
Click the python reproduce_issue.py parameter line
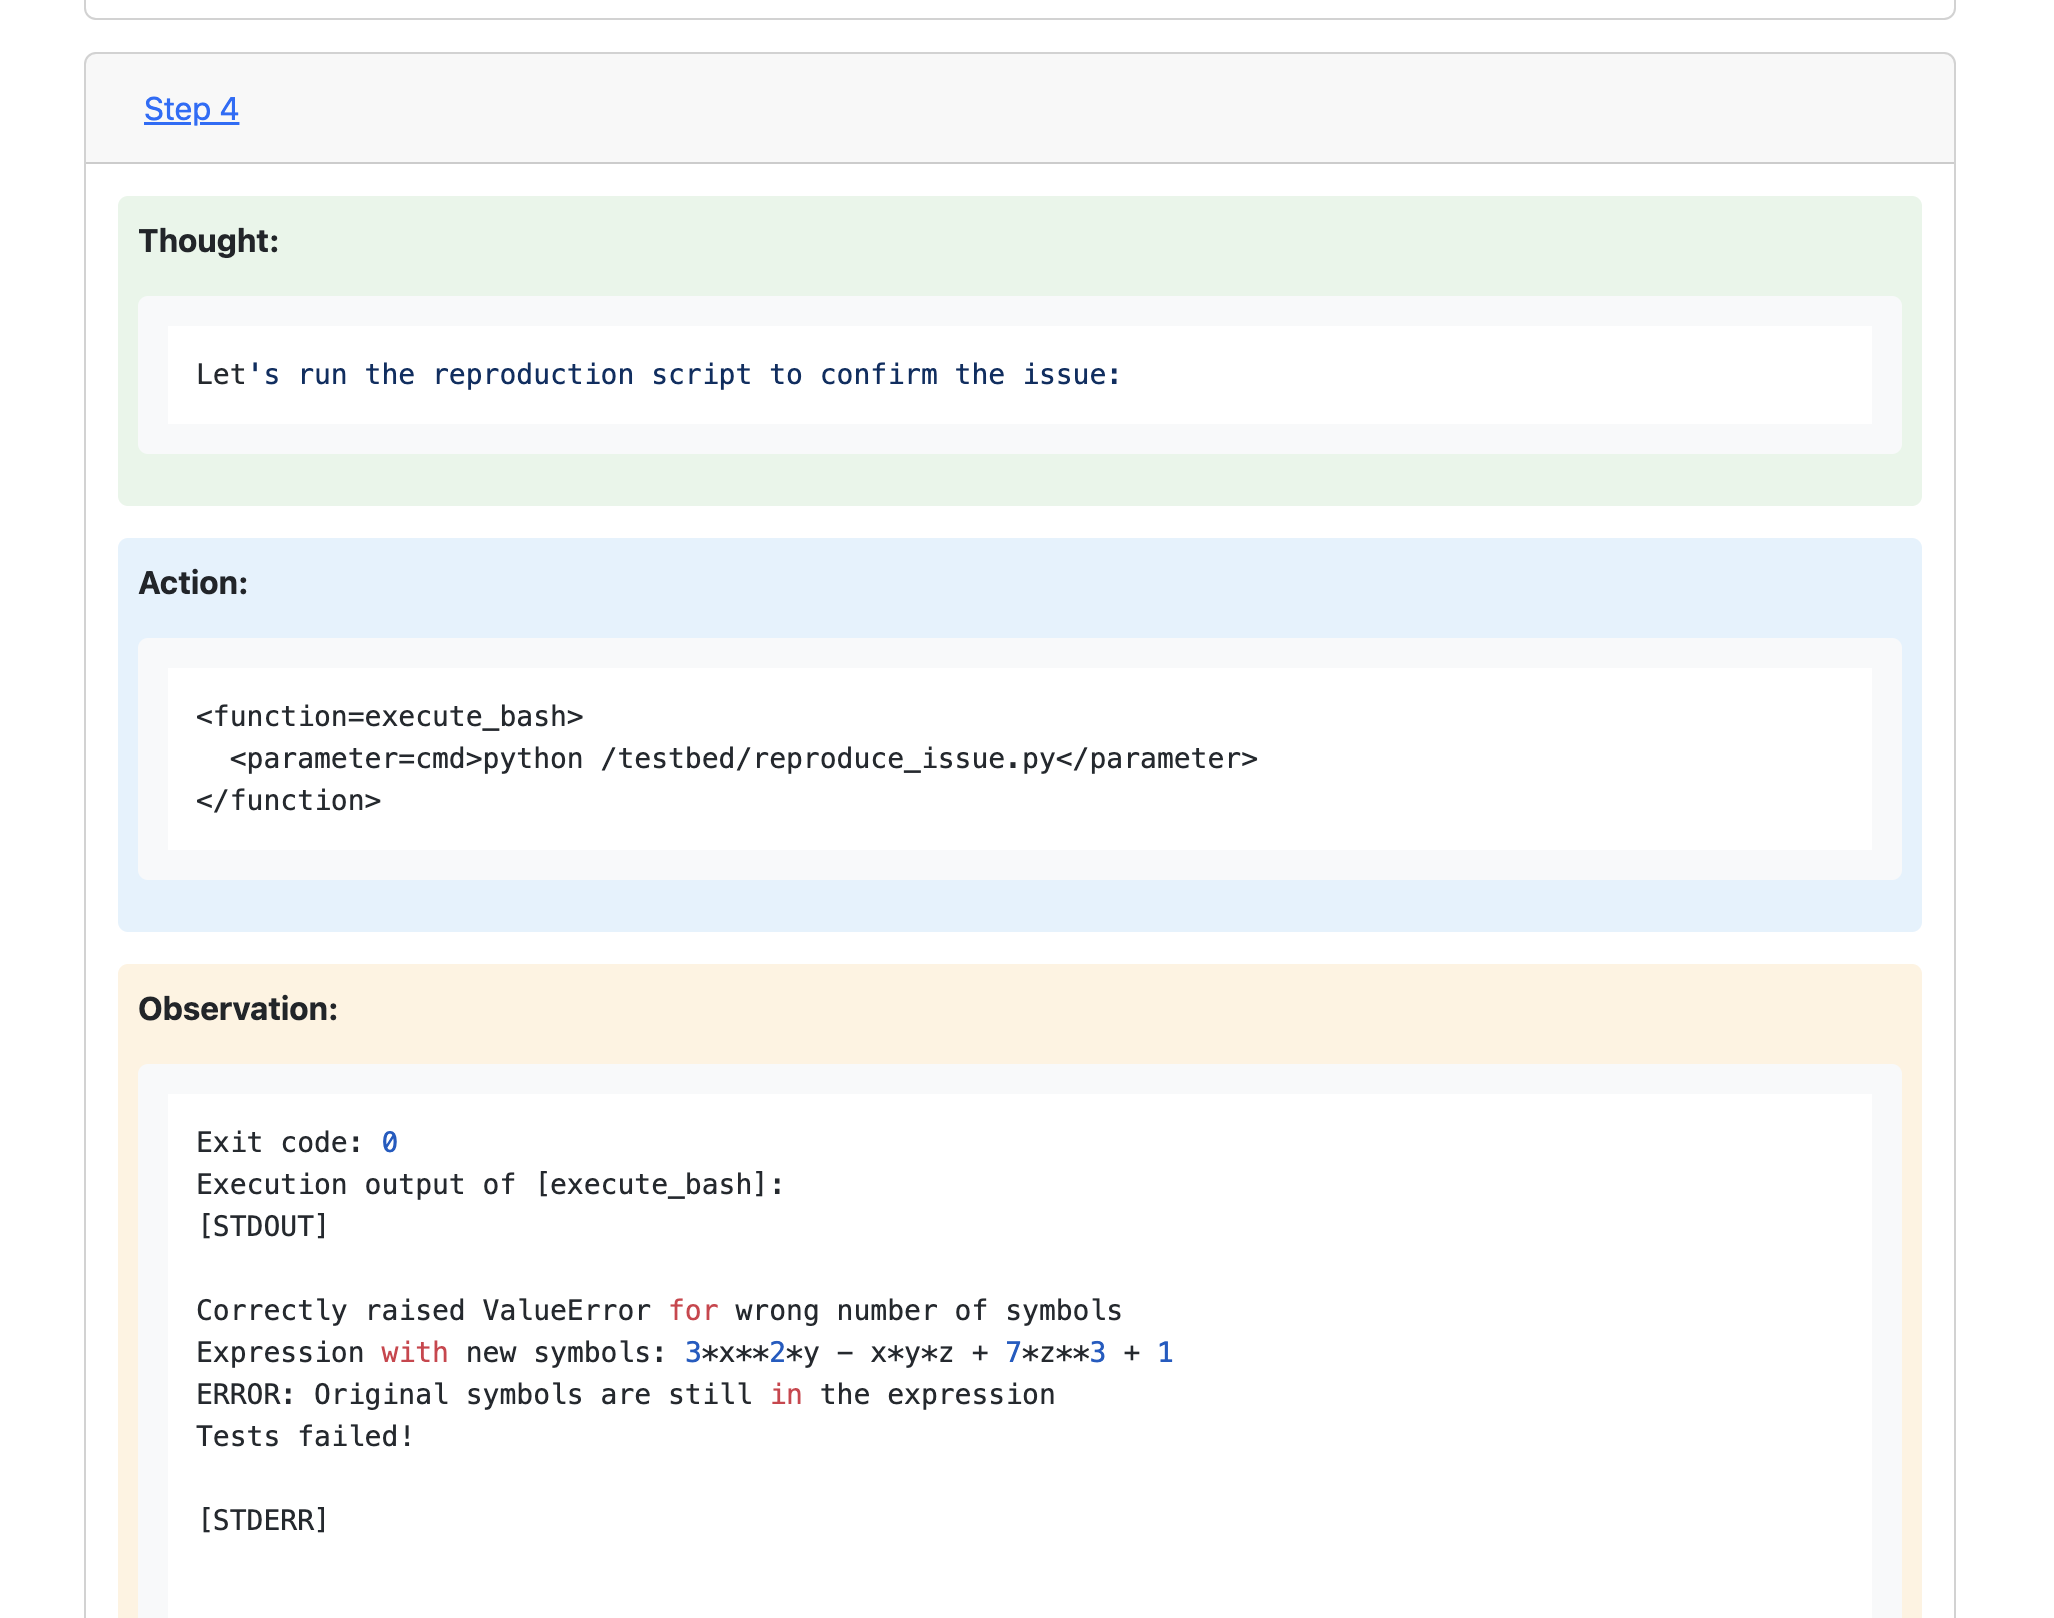(x=743, y=759)
